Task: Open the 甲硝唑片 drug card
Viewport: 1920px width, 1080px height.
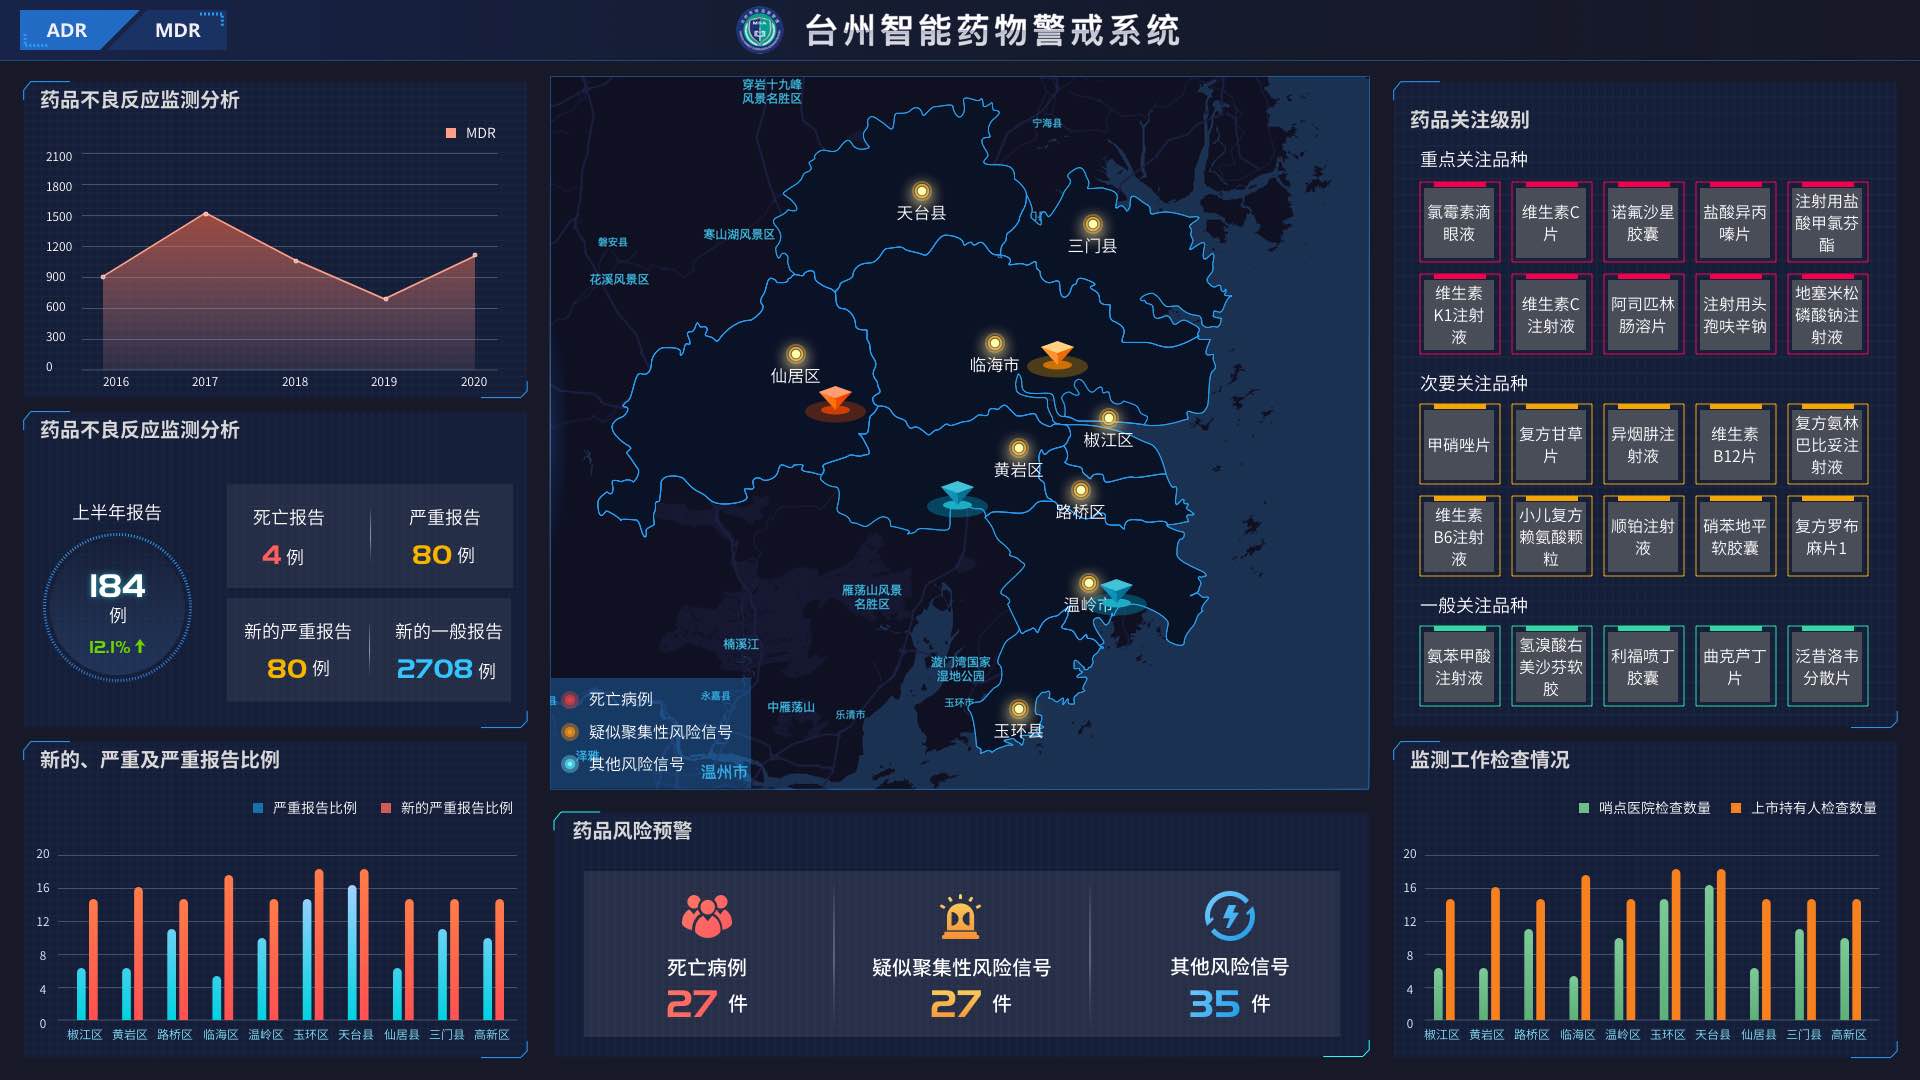Action: point(1459,445)
